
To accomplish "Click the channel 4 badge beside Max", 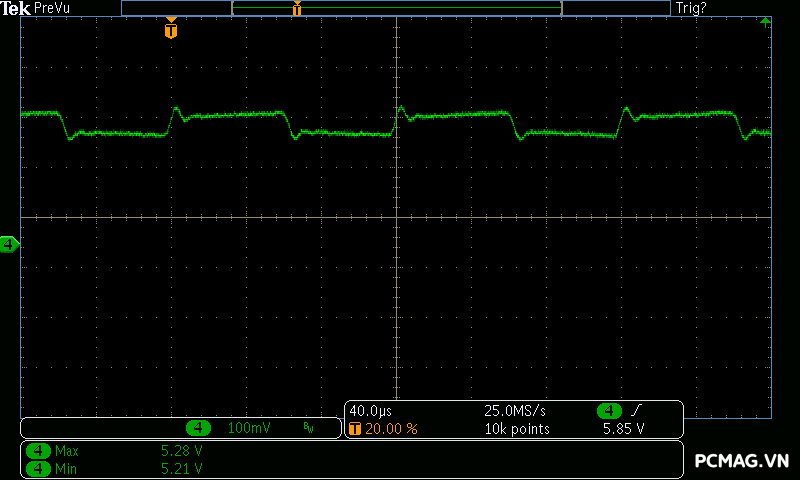I will [38, 451].
